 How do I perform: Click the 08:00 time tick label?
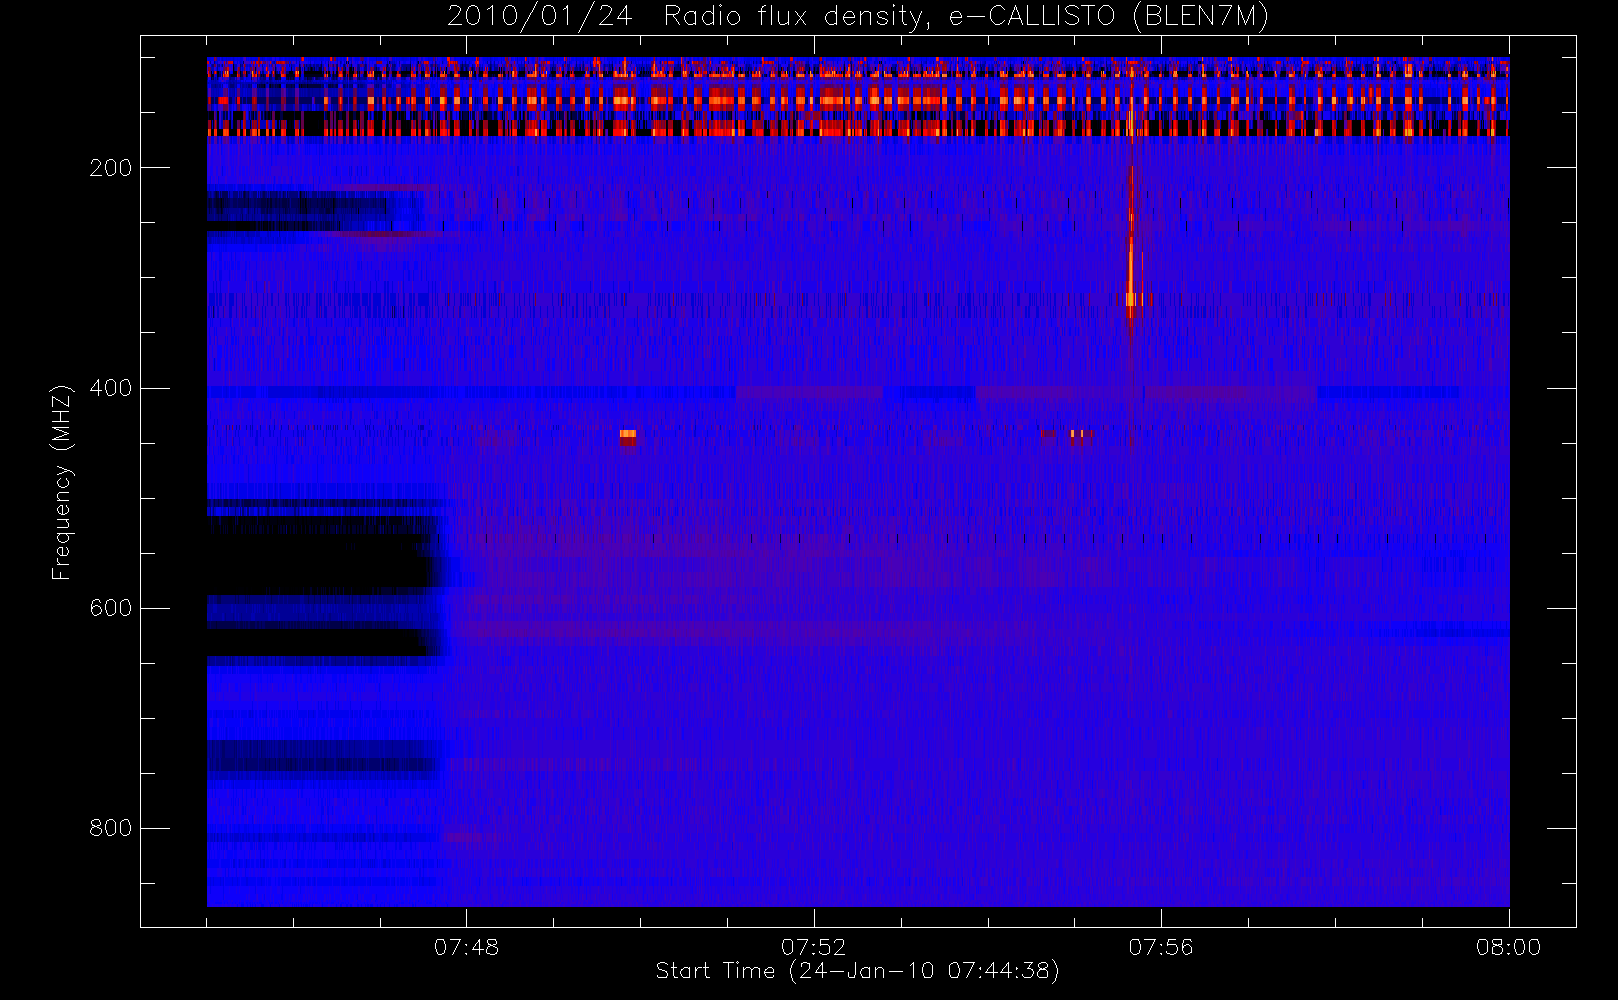[x=1508, y=947]
